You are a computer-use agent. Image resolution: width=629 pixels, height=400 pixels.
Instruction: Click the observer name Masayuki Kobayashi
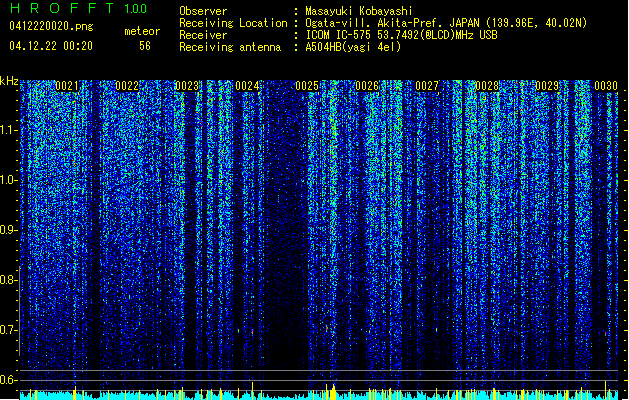pos(359,11)
